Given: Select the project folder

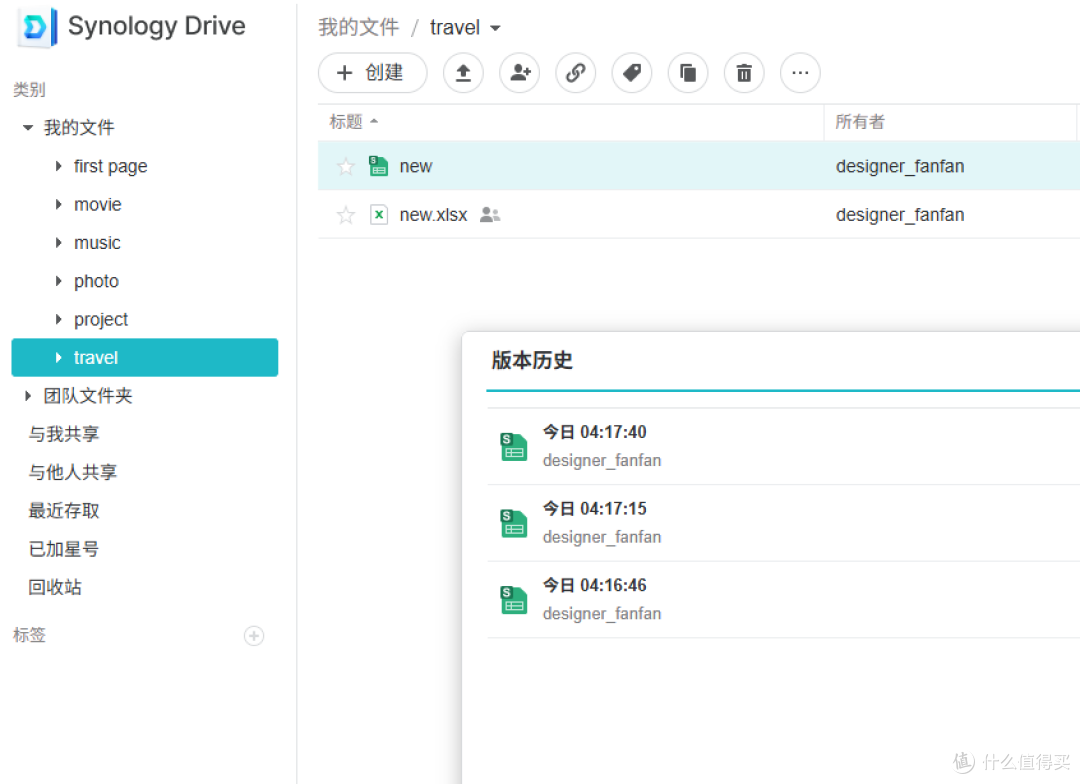Looking at the screenshot, I should click(101, 319).
